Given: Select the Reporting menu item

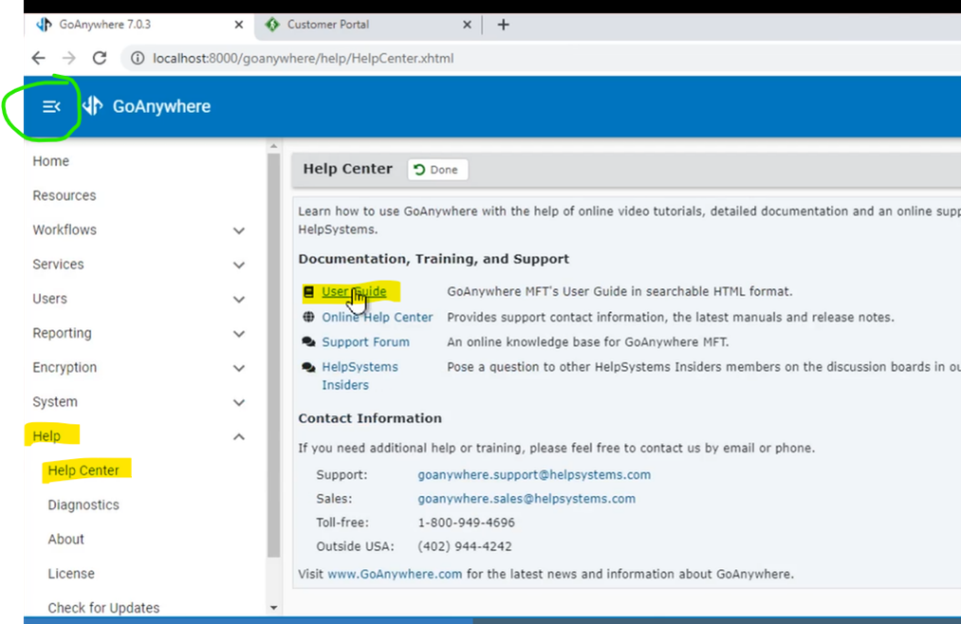Looking at the screenshot, I should tap(62, 333).
